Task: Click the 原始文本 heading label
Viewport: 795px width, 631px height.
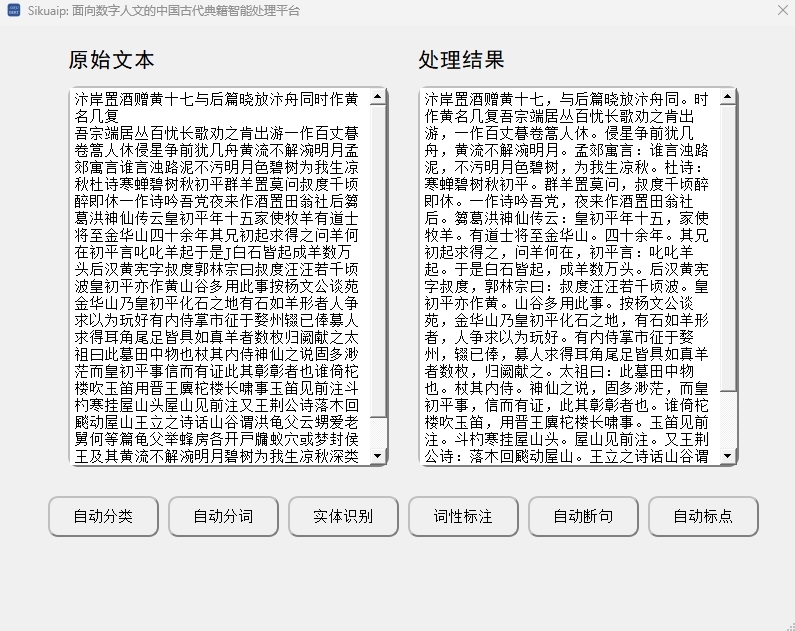Action: pos(111,60)
